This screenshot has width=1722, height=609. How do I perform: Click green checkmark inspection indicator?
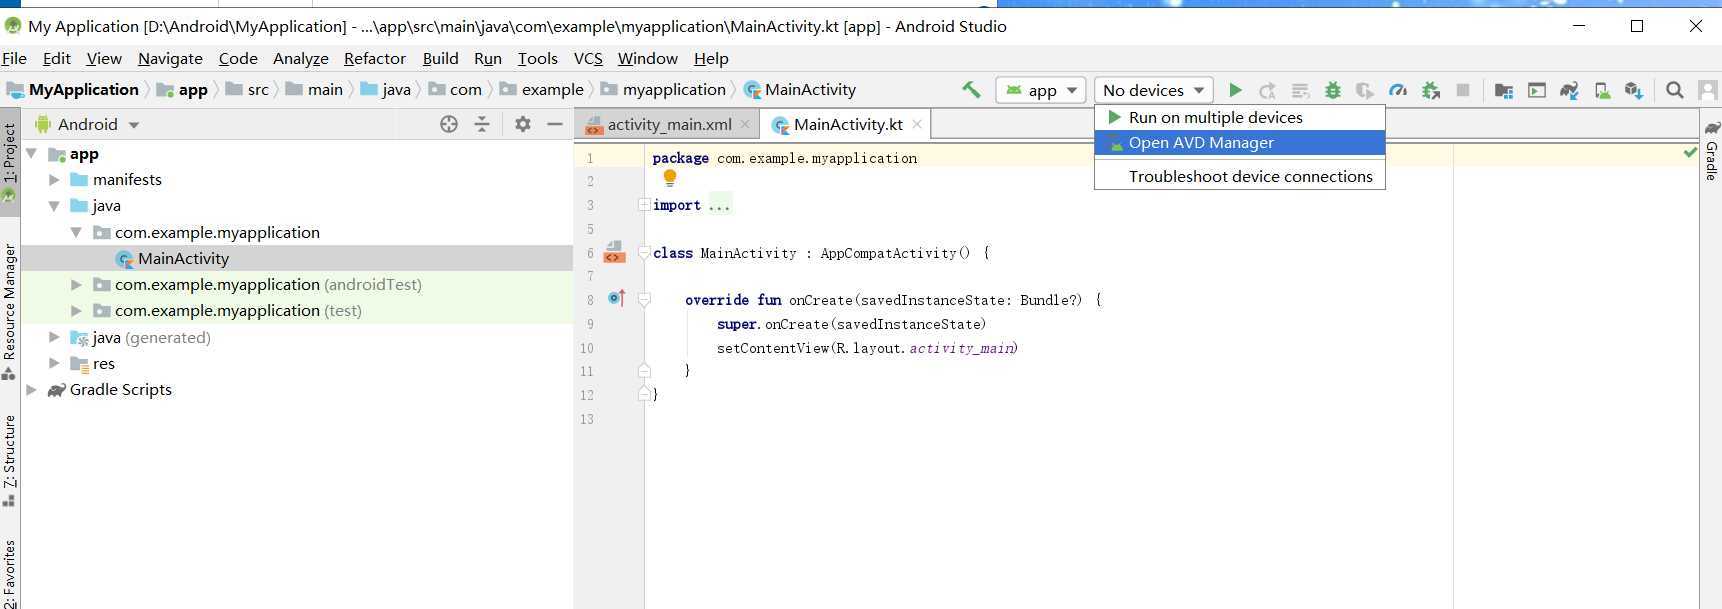click(1690, 152)
